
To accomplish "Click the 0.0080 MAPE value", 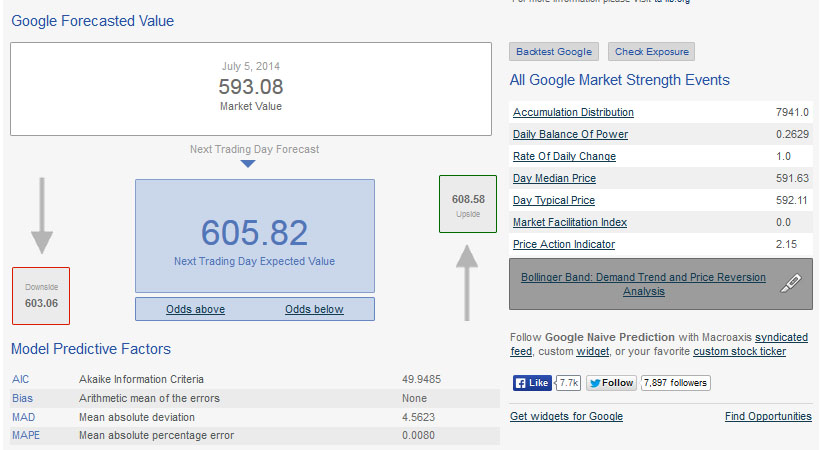I will (x=418, y=435).
